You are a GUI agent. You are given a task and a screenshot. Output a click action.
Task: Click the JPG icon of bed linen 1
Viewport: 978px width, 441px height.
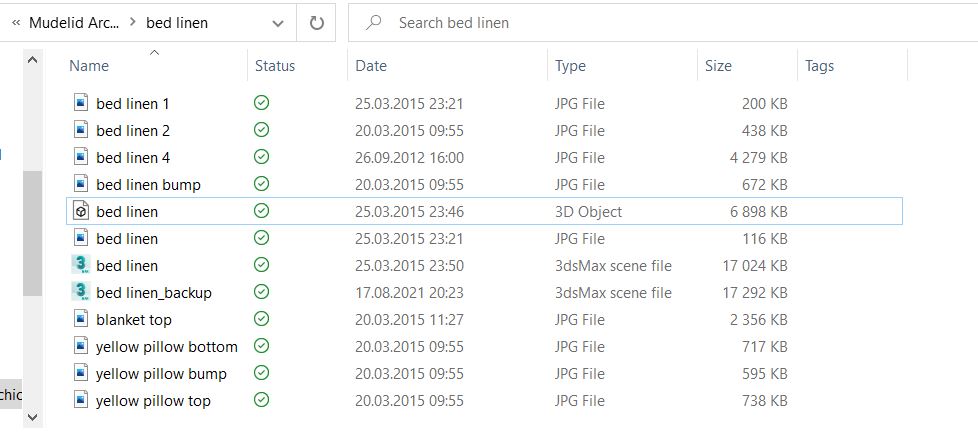pos(81,103)
